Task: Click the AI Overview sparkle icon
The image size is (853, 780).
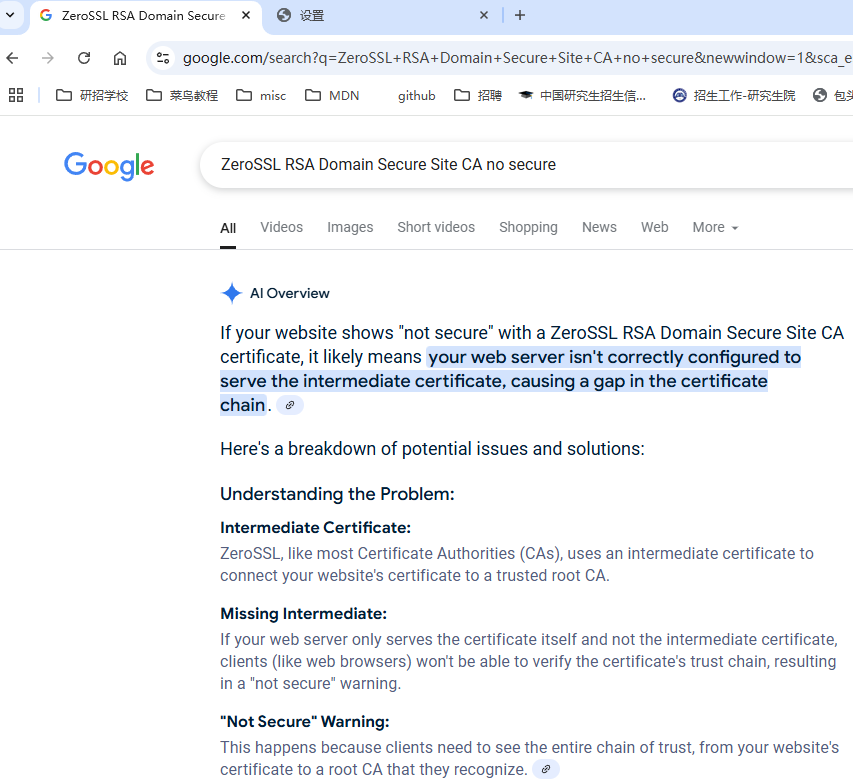Action: coord(232,293)
